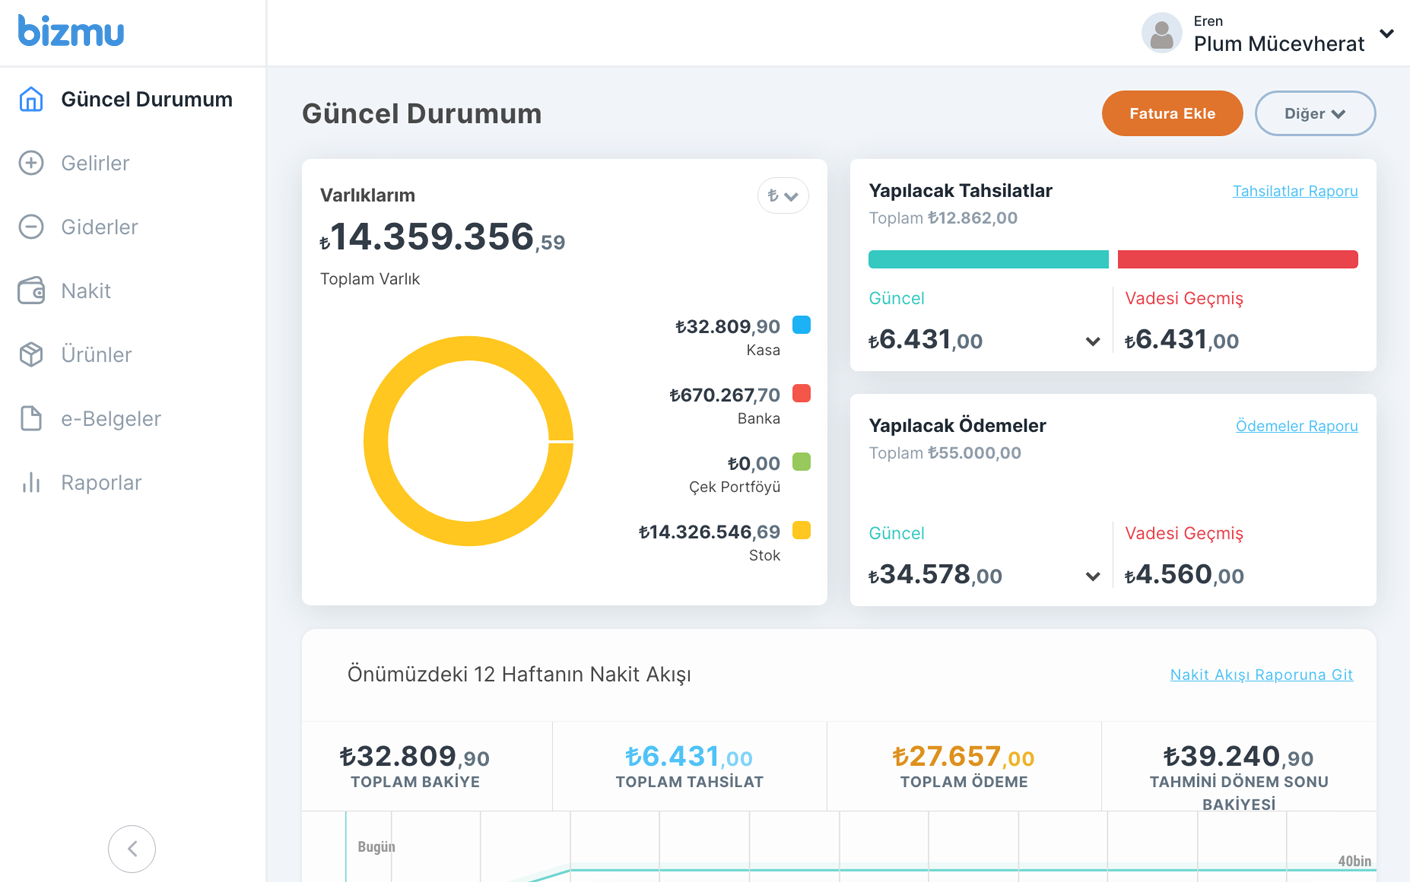This screenshot has width=1410, height=882.
Task: Open the Diğer dropdown
Action: tap(1315, 113)
